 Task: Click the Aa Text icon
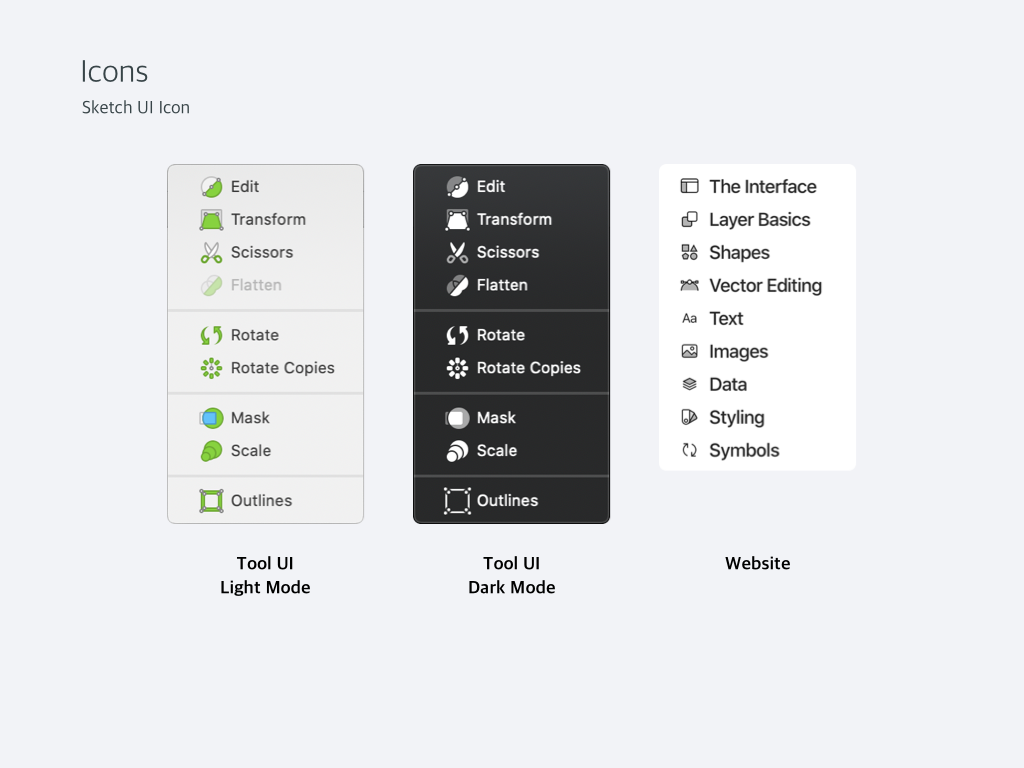click(689, 319)
